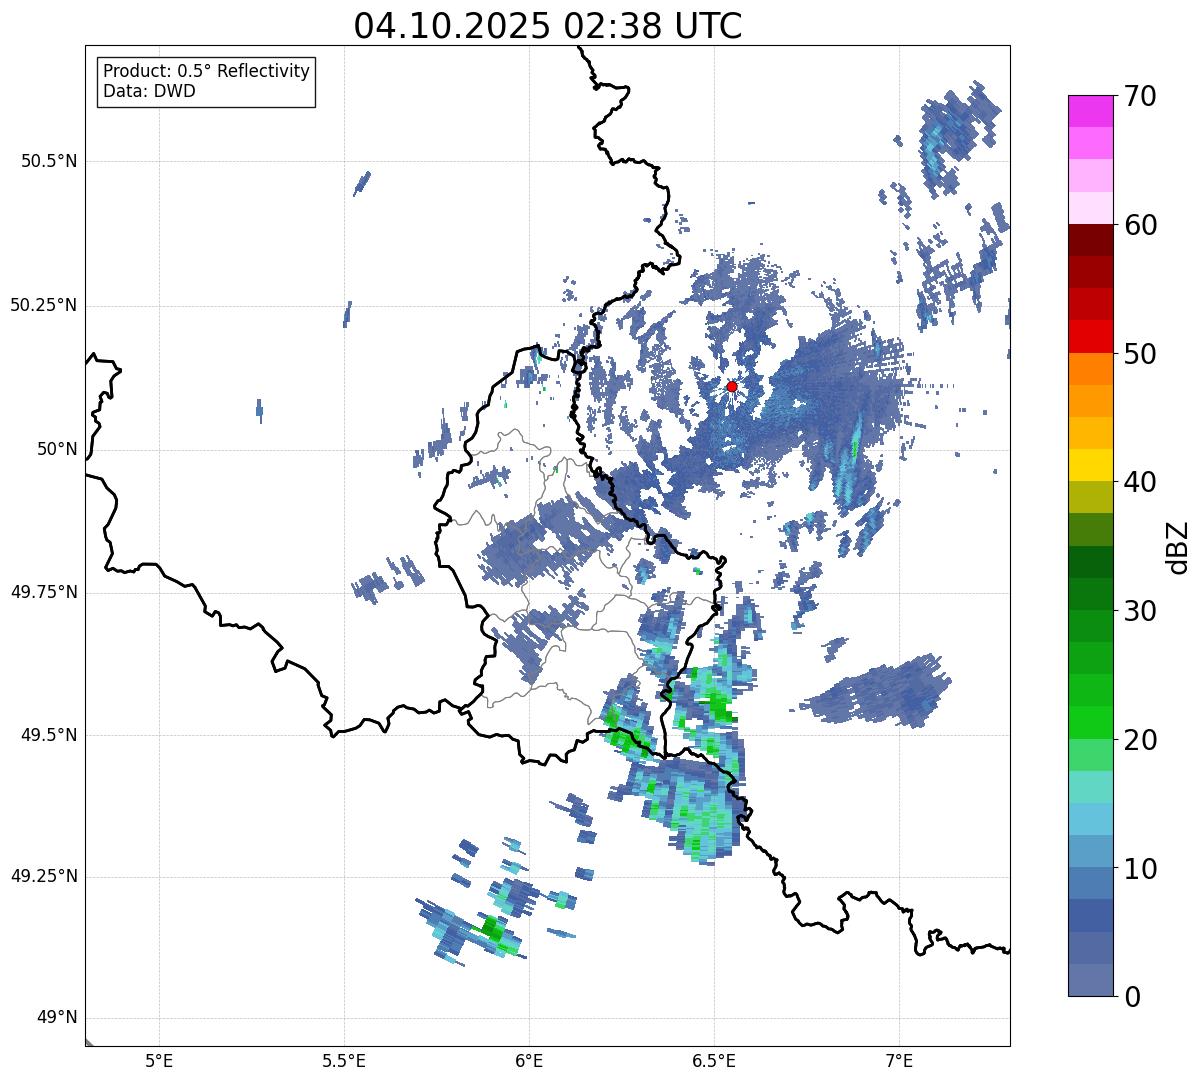Click the 49.25°N latitude label
1202x1081 pixels.
44,876
